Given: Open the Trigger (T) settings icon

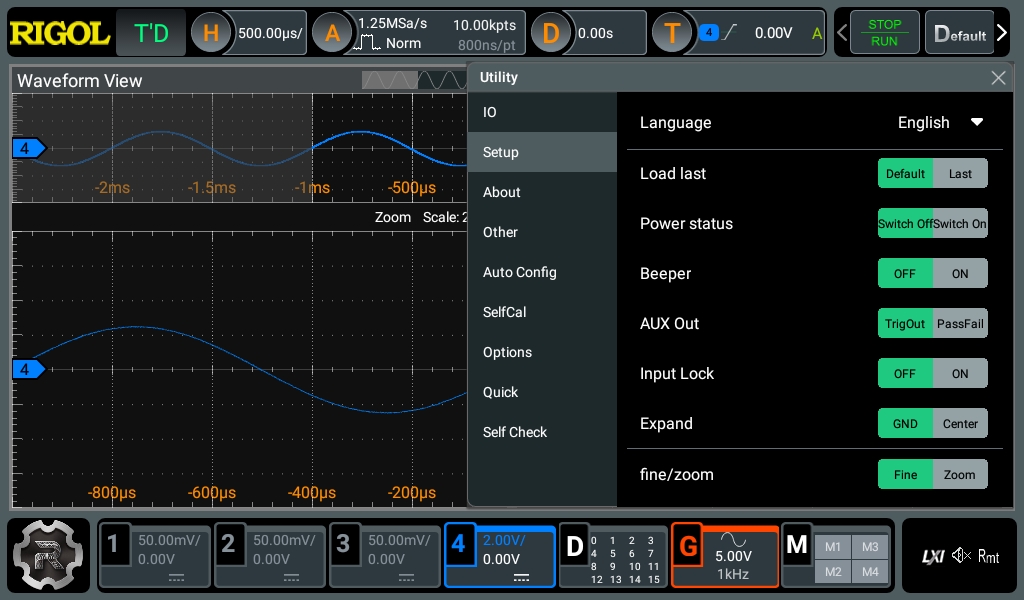Looking at the screenshot, I should (x=672, y=33).
